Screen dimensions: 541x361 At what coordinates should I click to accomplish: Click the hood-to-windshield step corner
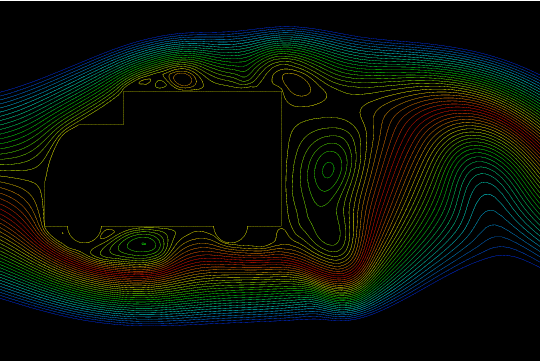tap(124, 124)
